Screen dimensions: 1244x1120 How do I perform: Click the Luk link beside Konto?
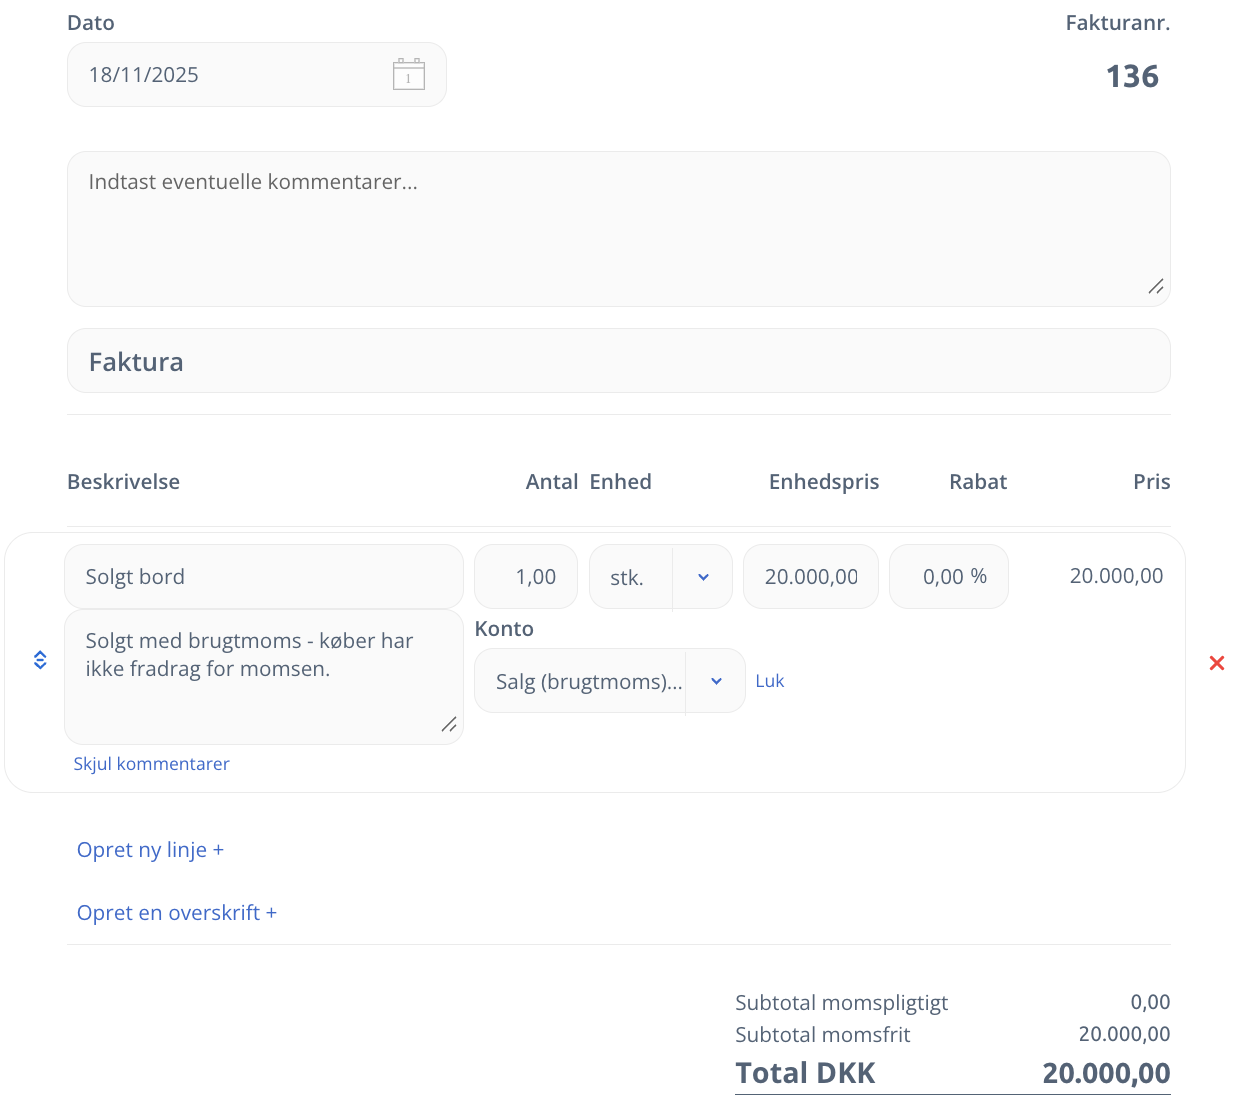click(x=769, y=681)
